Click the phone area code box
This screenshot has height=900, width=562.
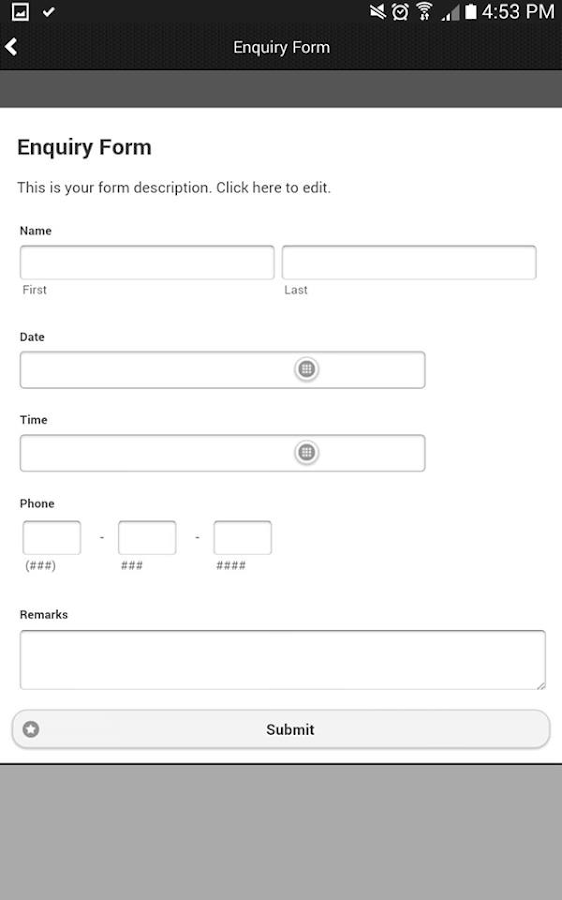[x=52, y=537]
